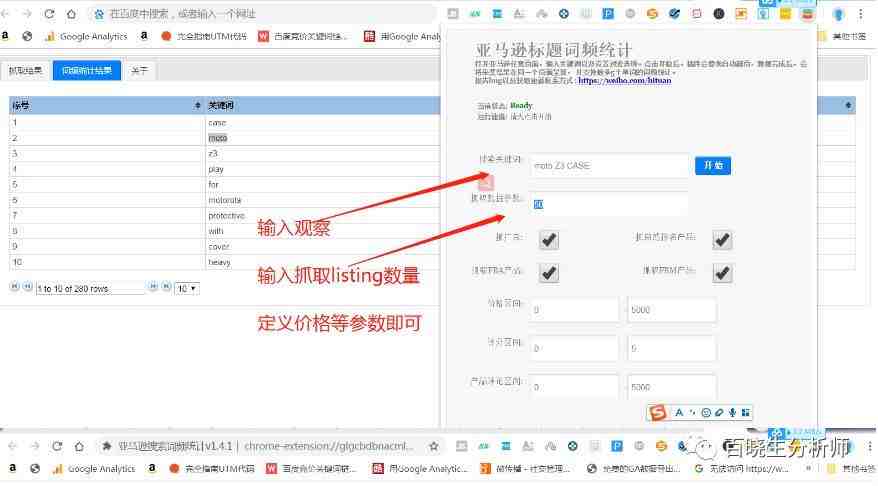Open the weibo.com/hituan link in the popup
878x486 pixels.
click(624, 81)
